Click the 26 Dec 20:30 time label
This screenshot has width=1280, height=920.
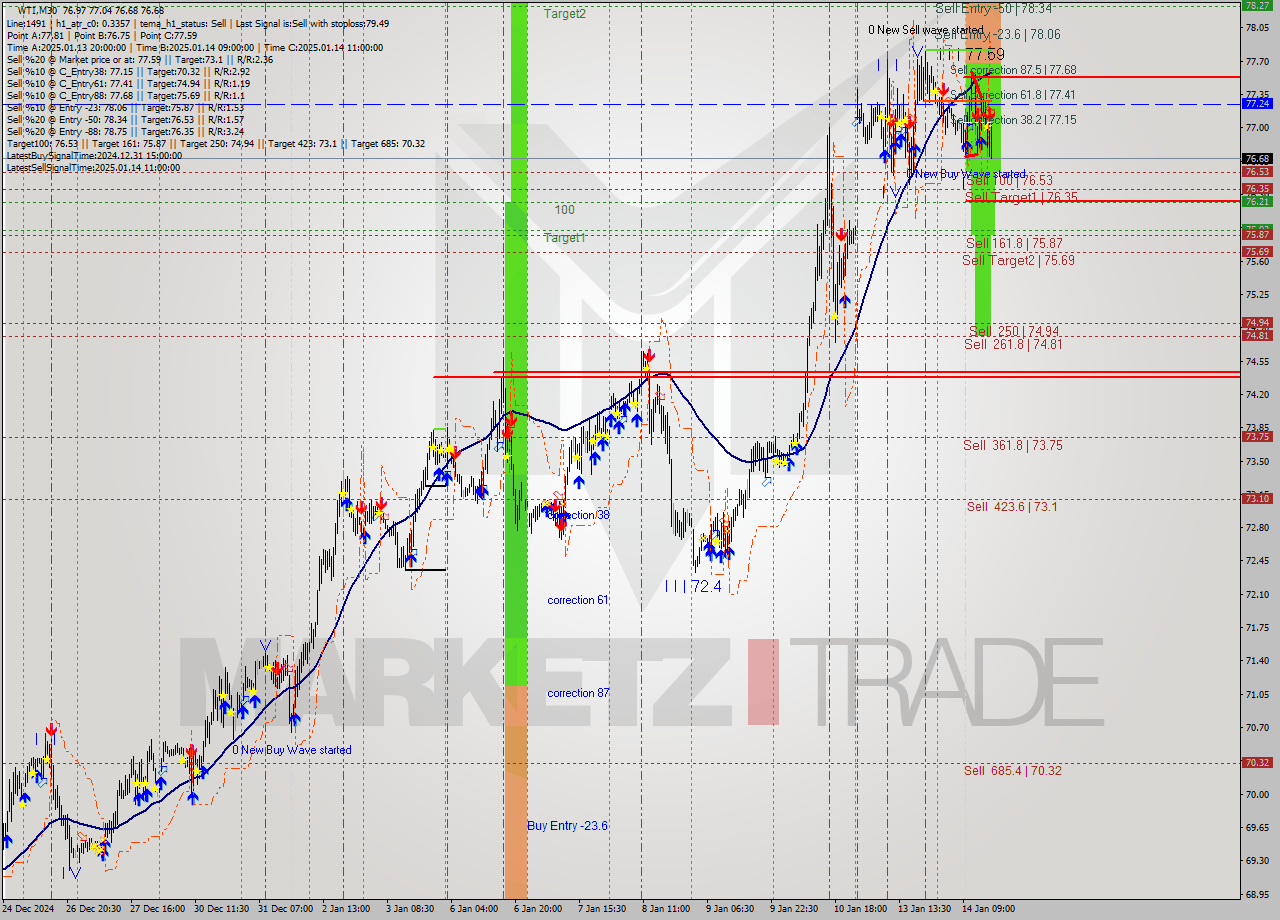coord(93,909)
